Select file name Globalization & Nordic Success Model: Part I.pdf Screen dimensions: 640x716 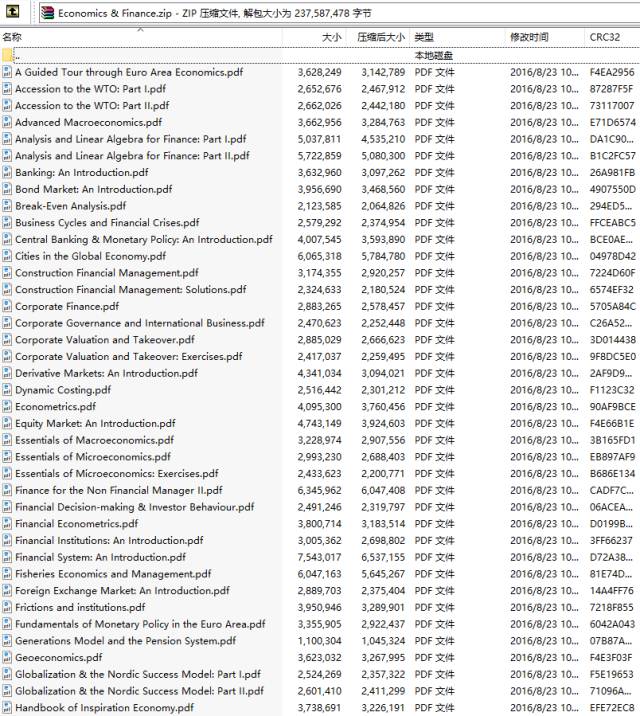(138, 674)
